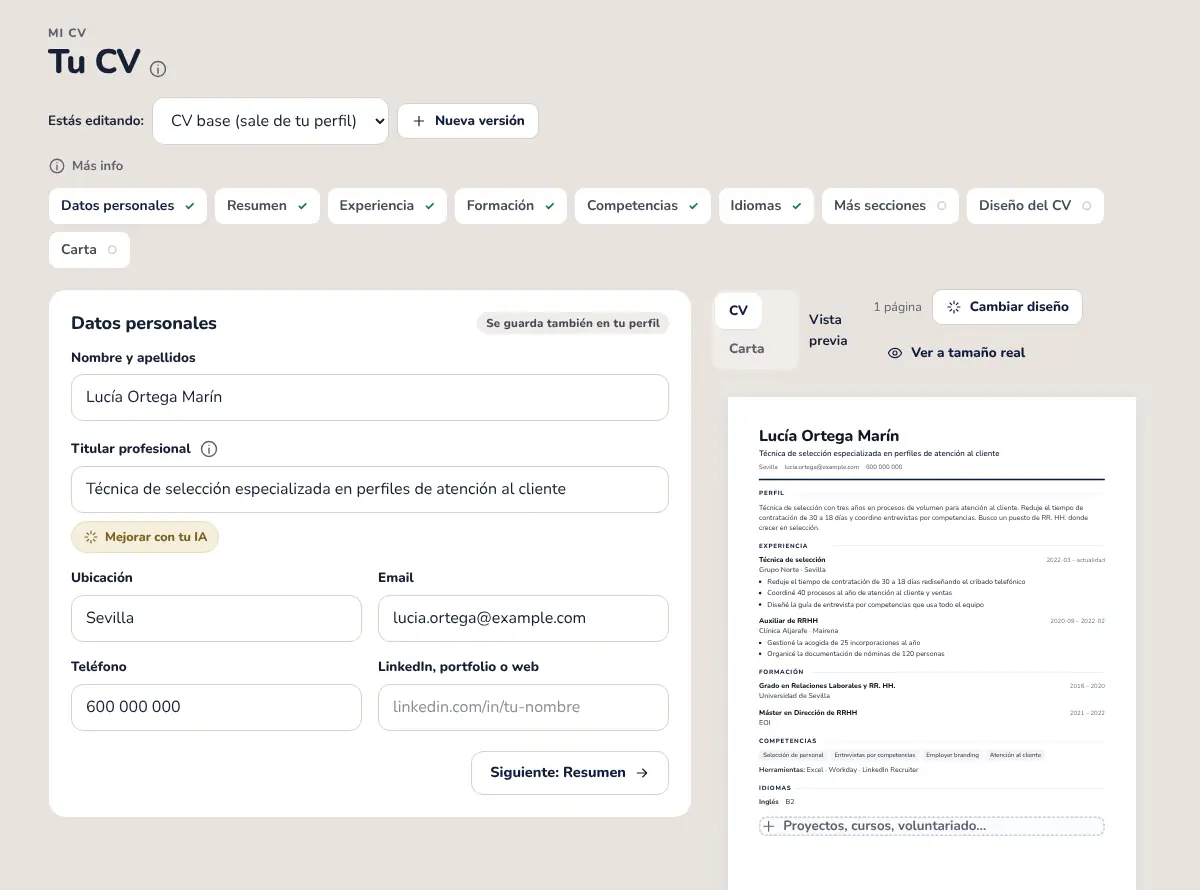
Task: Create a new version with Nueva versión
Action: [x=468, y=121]
